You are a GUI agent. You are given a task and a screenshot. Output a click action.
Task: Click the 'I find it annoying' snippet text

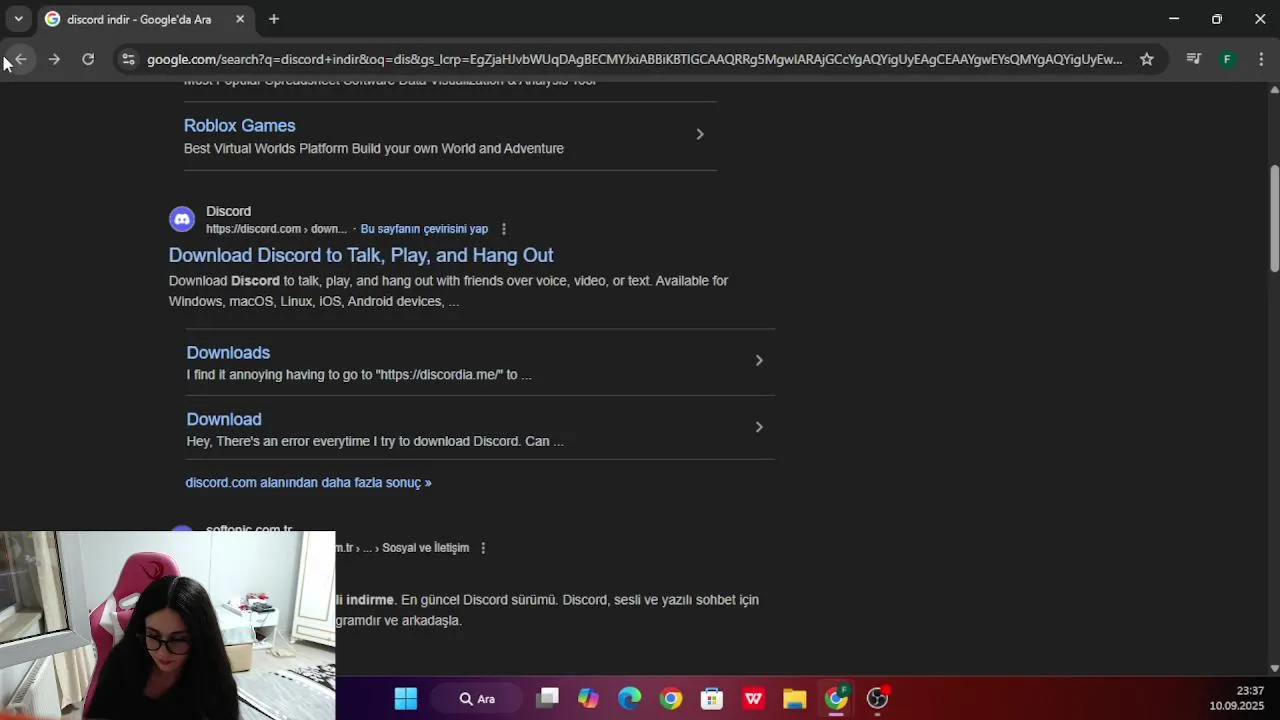[359, 375]
